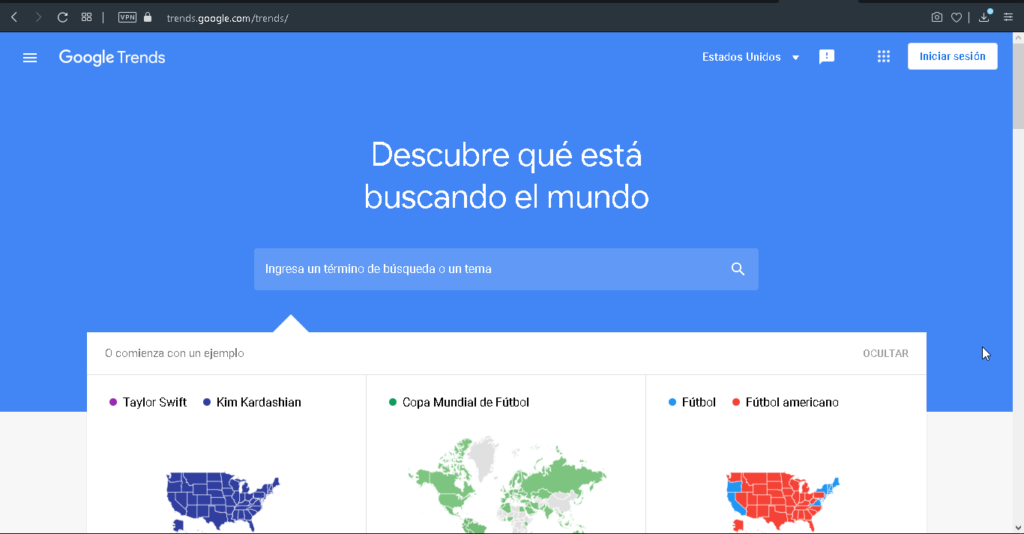Toggle the VPN badge in address bar
Viewport: 1024px width, 534px height.
click(127, 18)
